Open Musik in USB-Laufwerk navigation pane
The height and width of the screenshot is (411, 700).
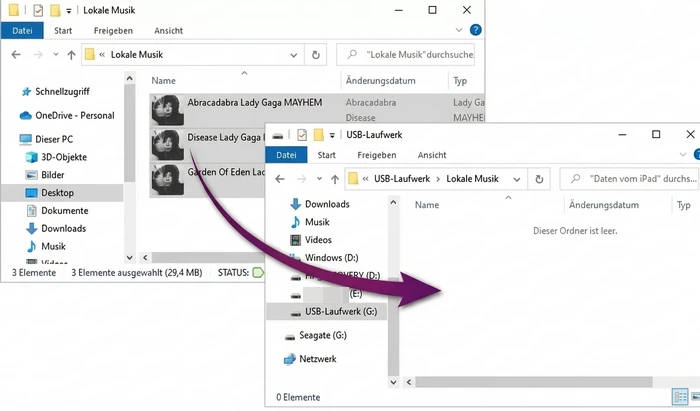310,222
